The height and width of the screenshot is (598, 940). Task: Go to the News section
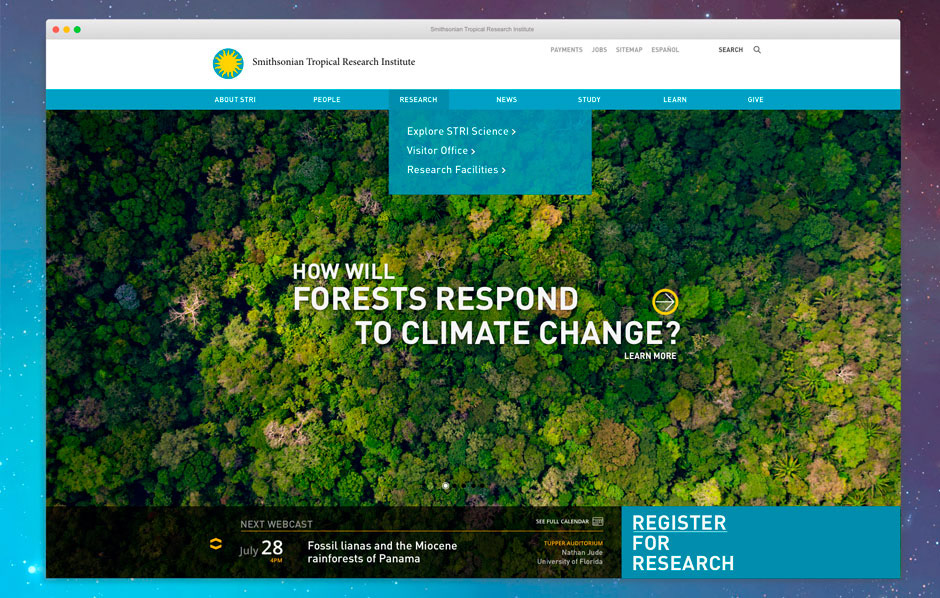[x=507, y=100]
